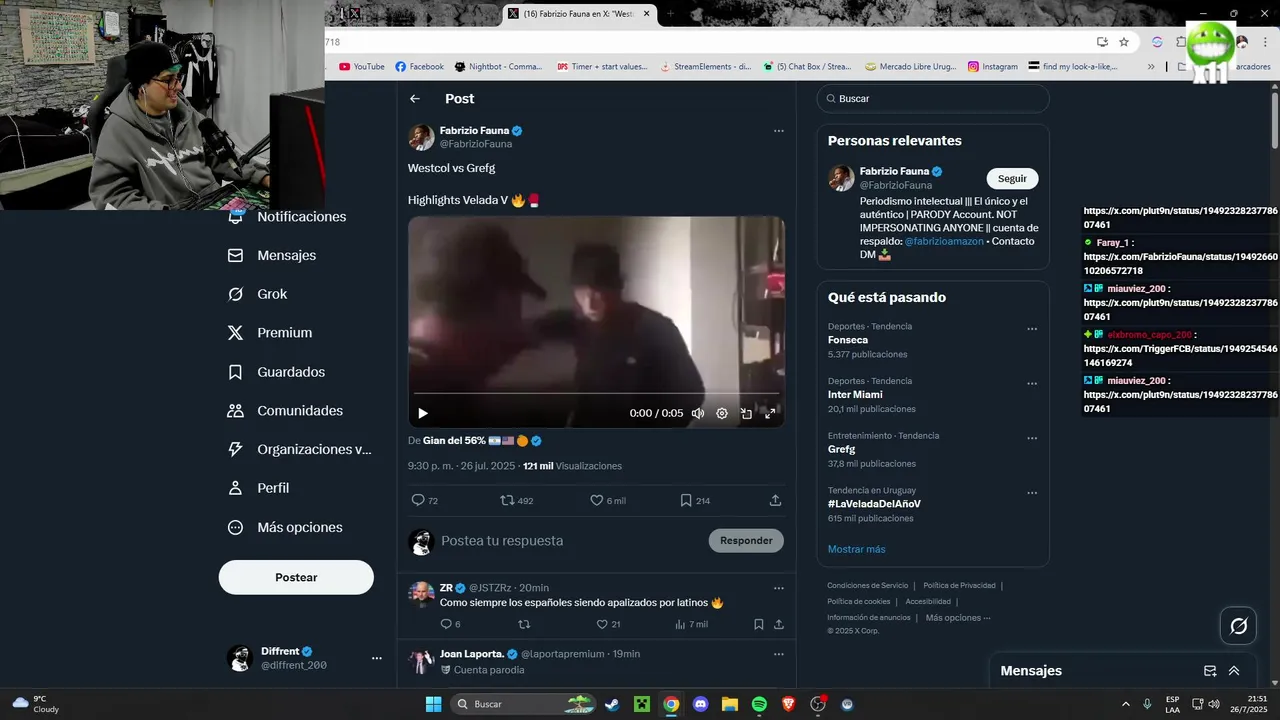Screen dimensions: 1280x720
Task: Open the #LaVeladaDelAñoV trending topic
Action: [x=874, y=504]
